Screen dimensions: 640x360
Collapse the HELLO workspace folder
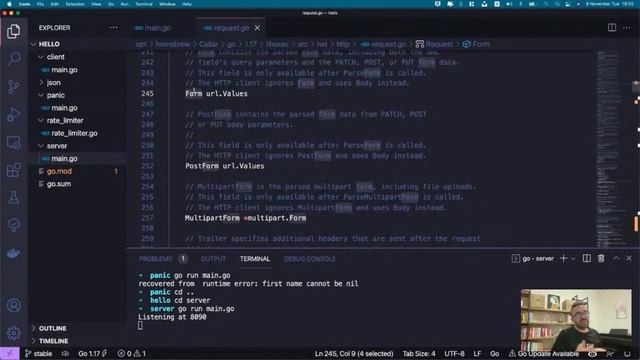pyautogui.click(x=49, y=44)
